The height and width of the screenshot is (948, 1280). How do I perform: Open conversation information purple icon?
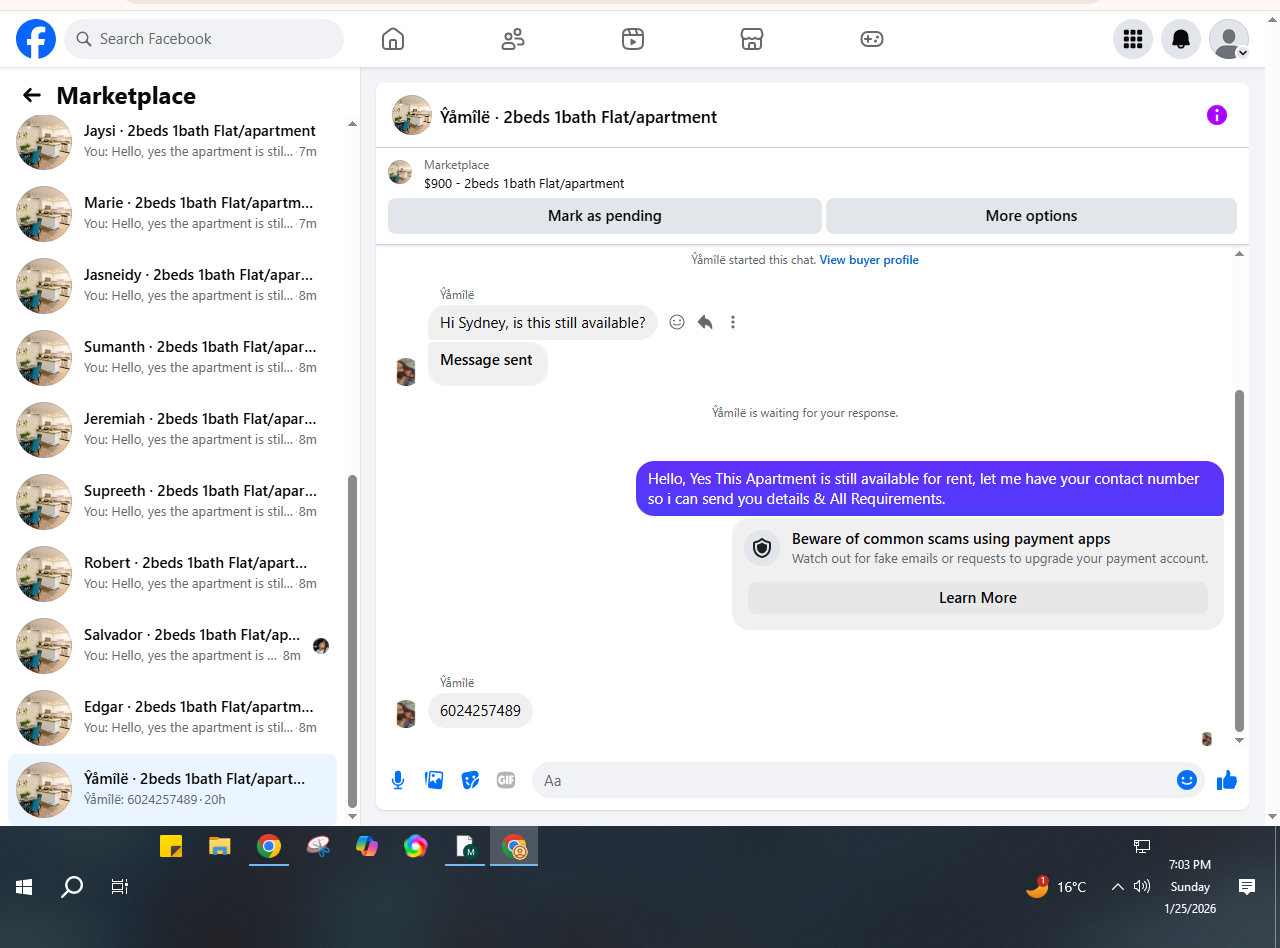click(1217, 115)
